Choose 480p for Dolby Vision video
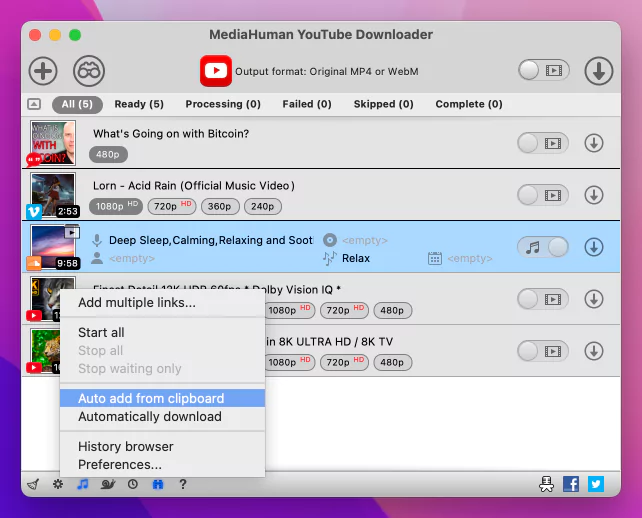Screen dimensions: 642x518 (x=393, y=310)
